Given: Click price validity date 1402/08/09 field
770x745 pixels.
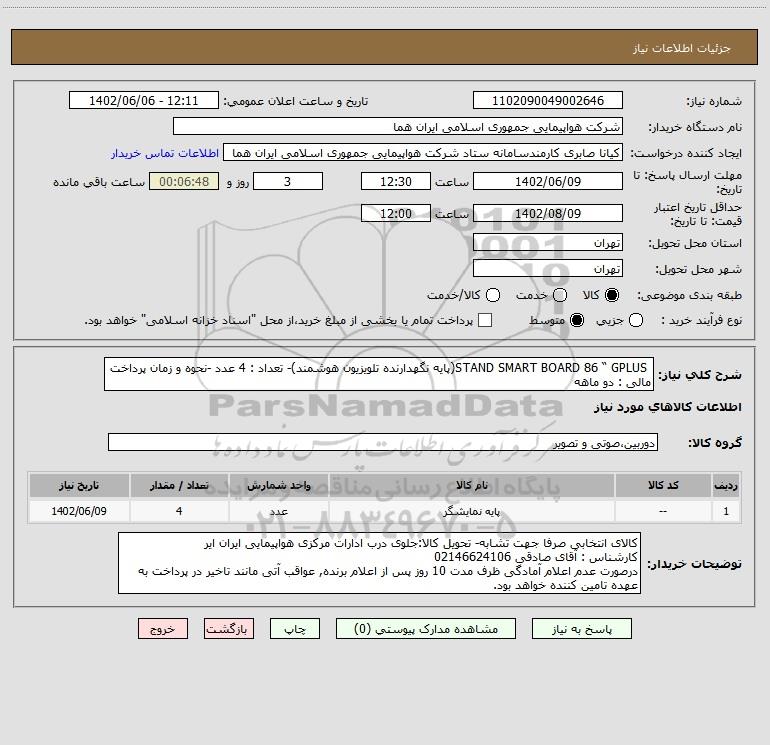Looking at the screenshot, I should 548,214.
